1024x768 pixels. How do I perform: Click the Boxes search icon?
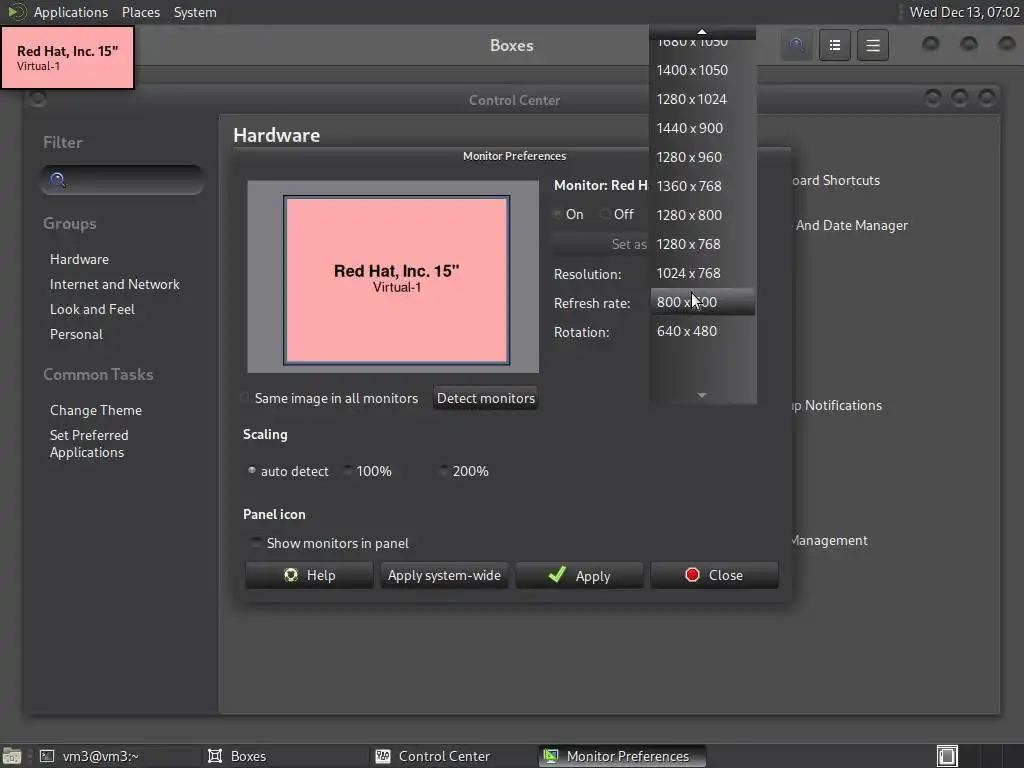pos(797,45)
